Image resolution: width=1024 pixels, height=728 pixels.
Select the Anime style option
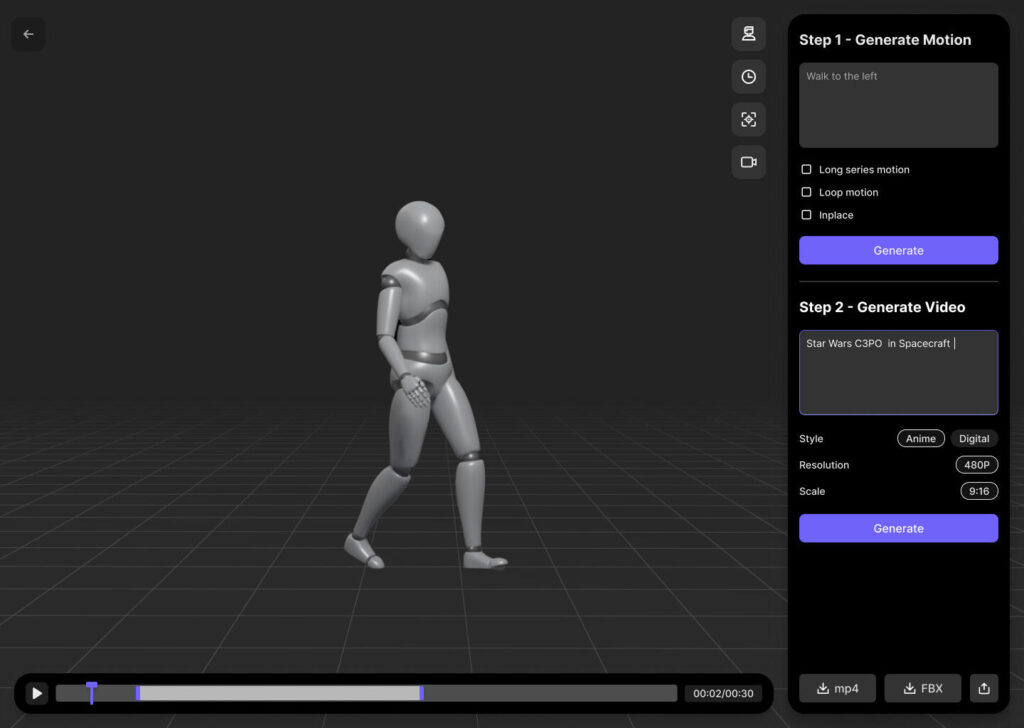[x=920, y=438]
